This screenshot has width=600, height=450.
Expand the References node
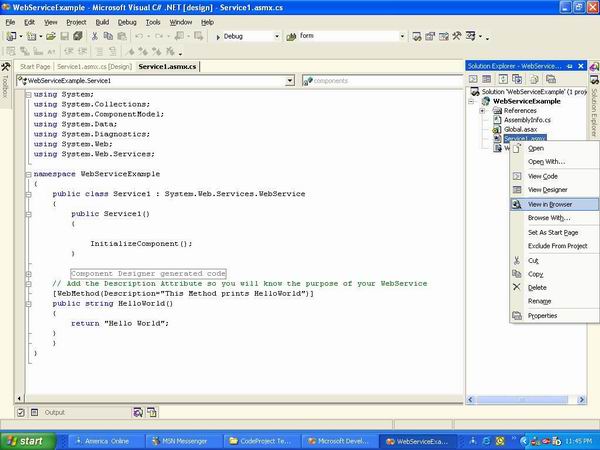click(x=484, y=110)
